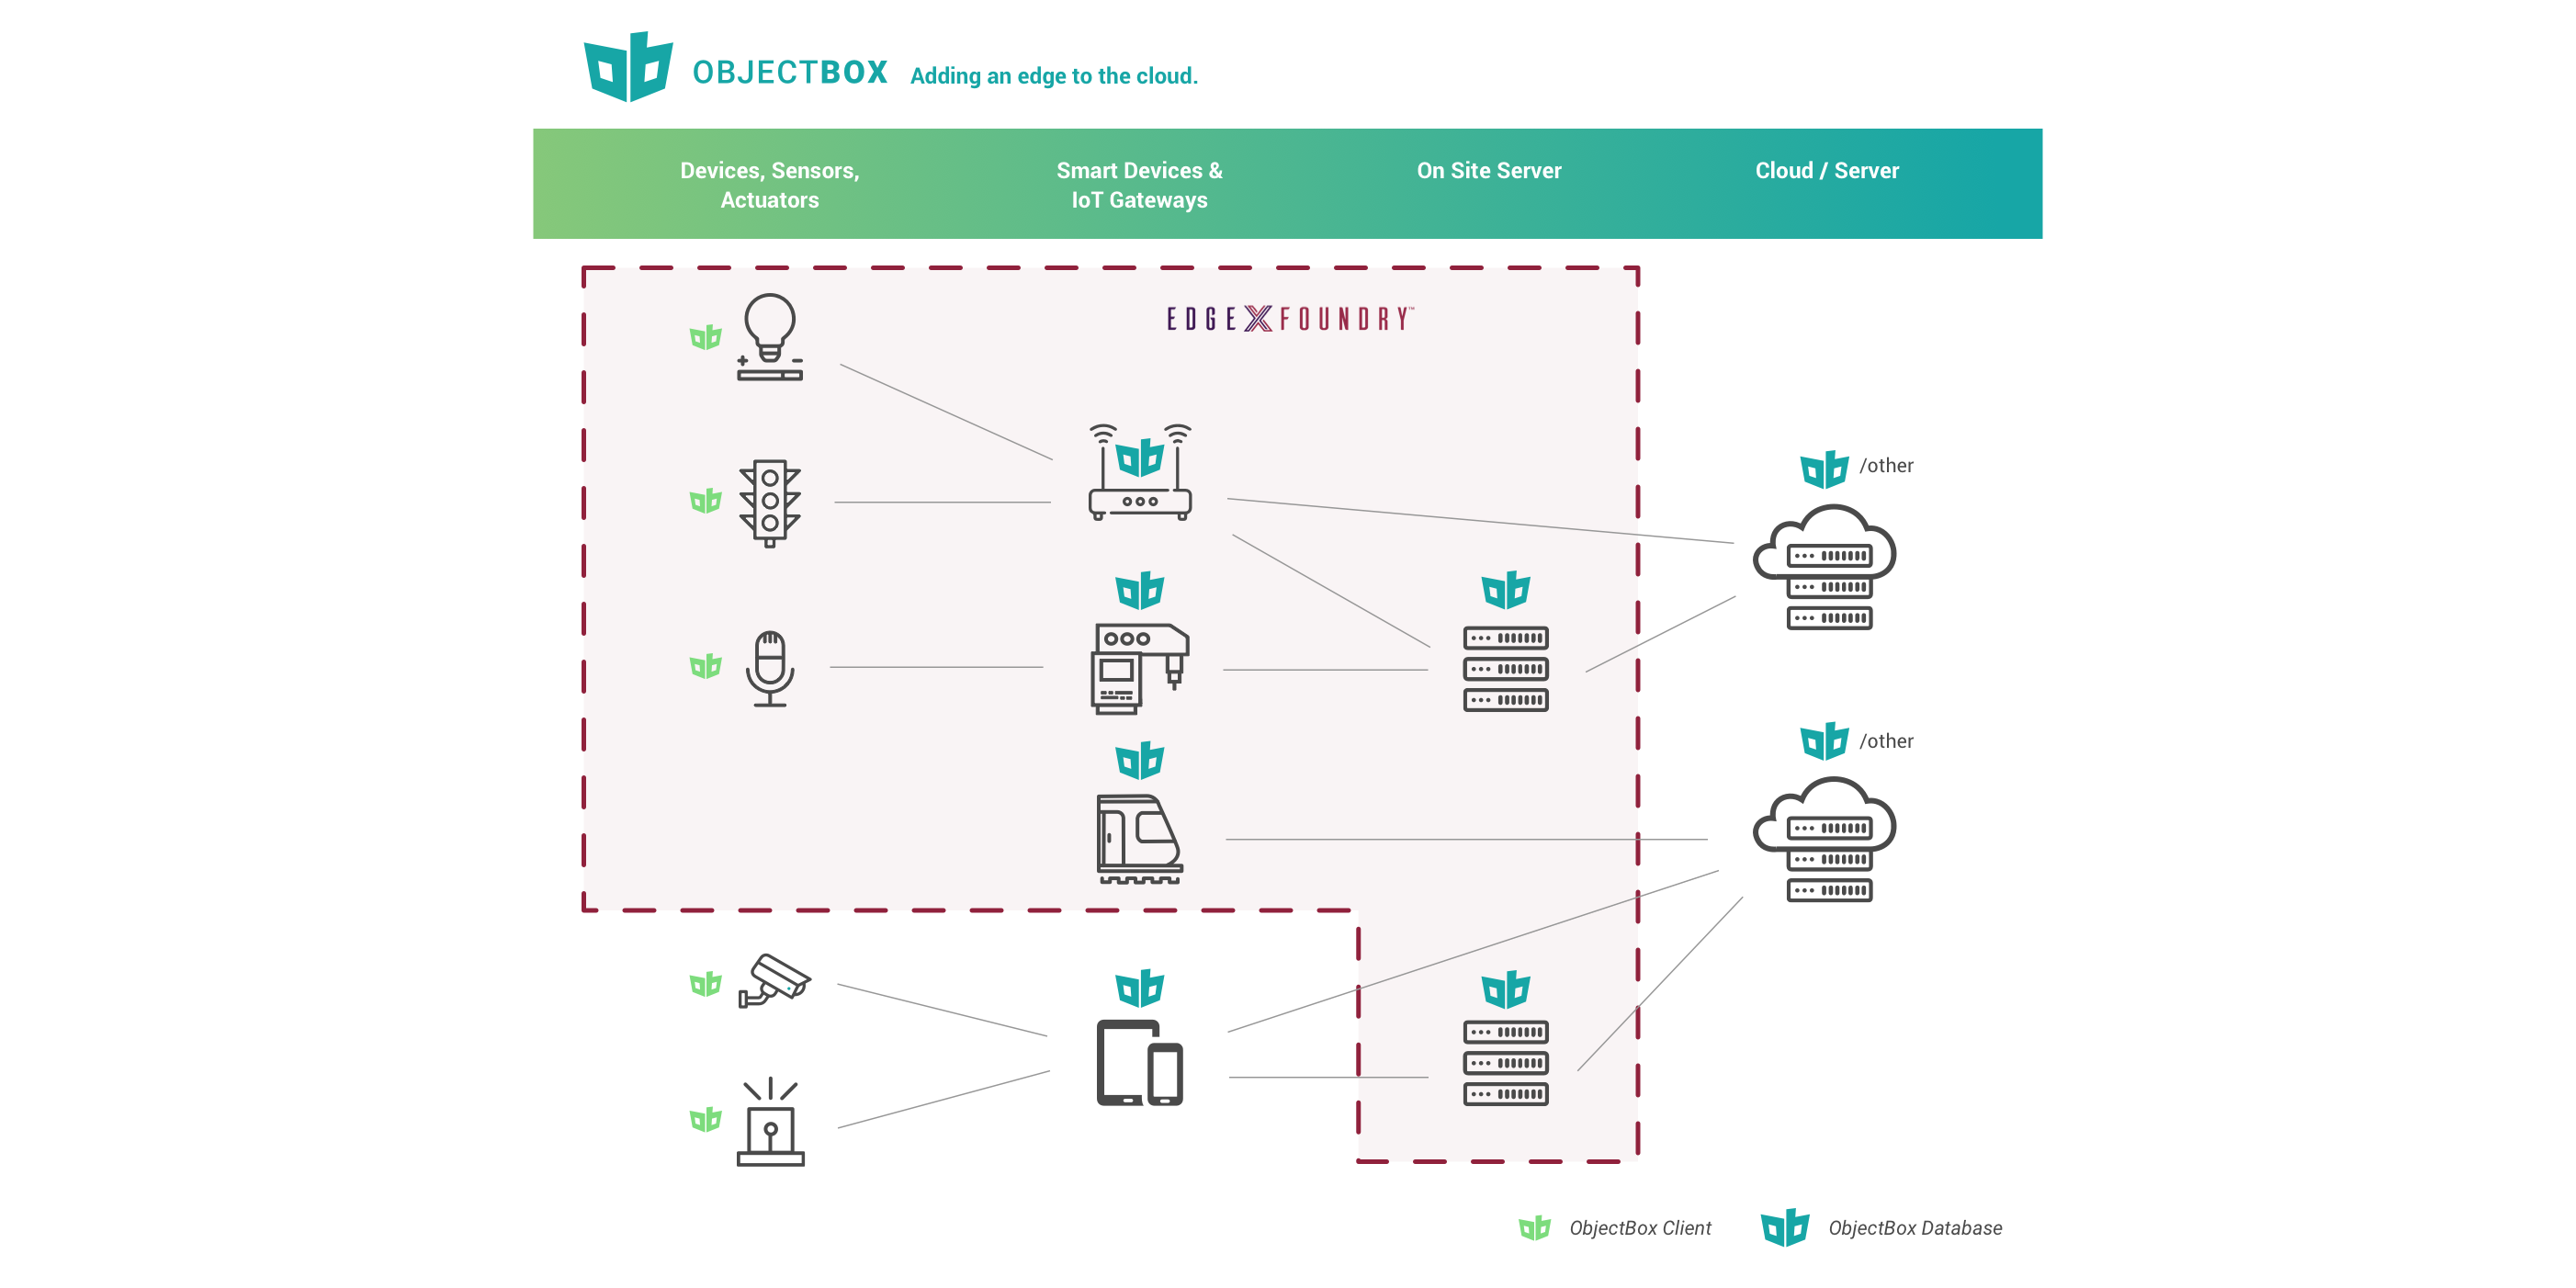This screenshot has height=1288, width=2576.
Task: Click '/other' label above the upper cloud
Action: click(x=1886, y=466)
